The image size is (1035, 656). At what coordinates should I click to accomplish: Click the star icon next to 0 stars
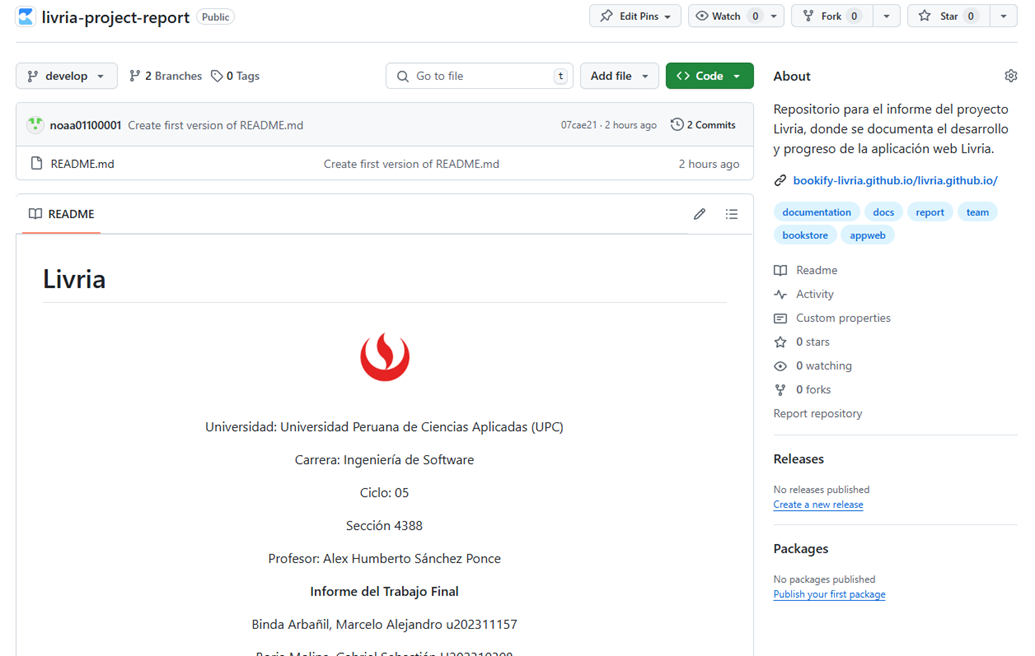pos(780,342)
